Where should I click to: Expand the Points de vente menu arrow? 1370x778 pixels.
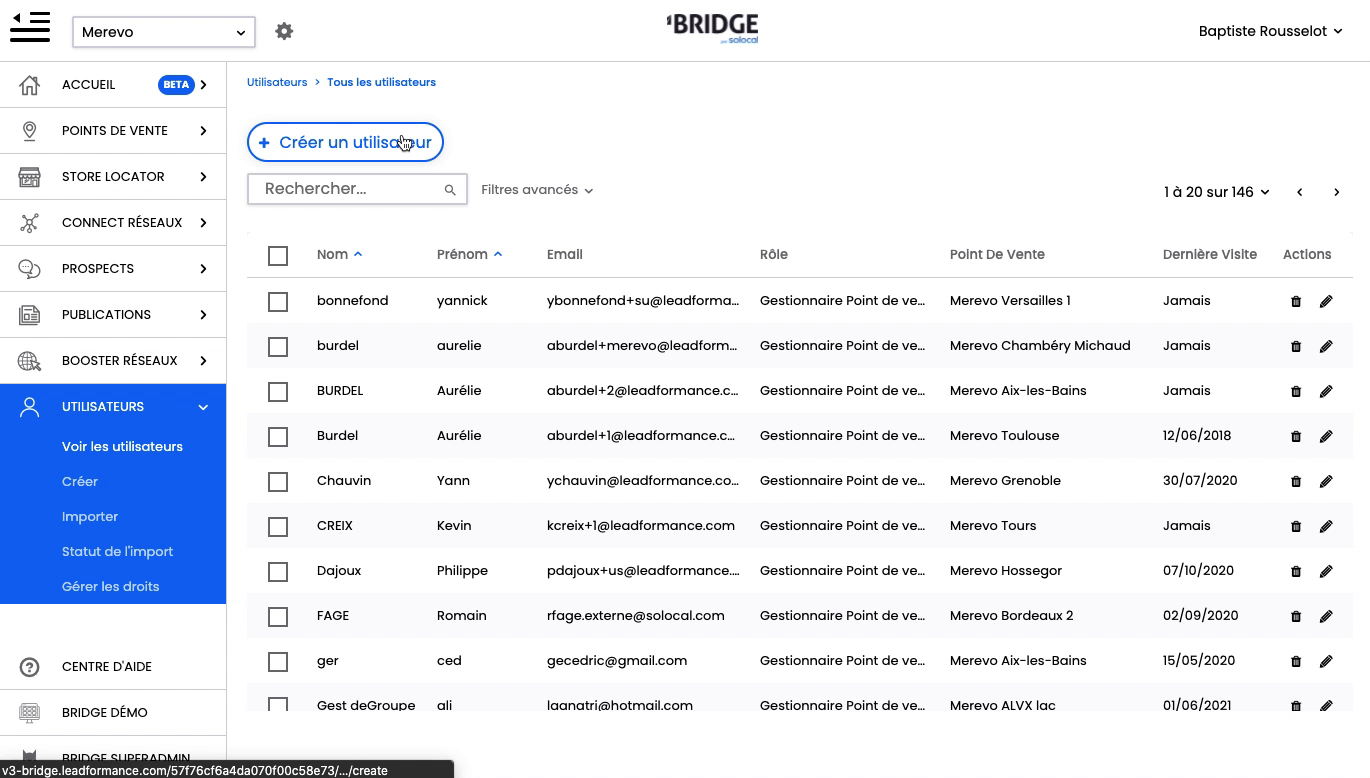pos(203,131)
